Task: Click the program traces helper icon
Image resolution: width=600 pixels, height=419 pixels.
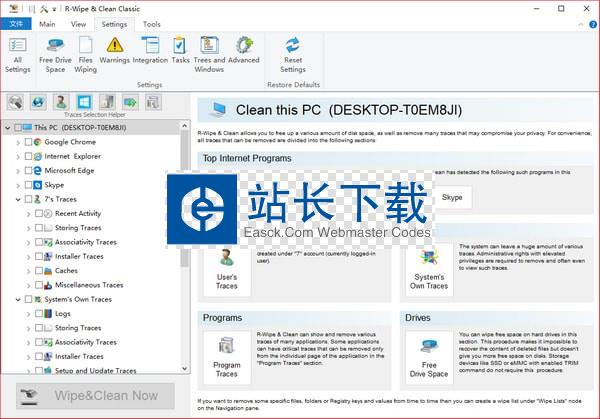Action: coord(153,102)
